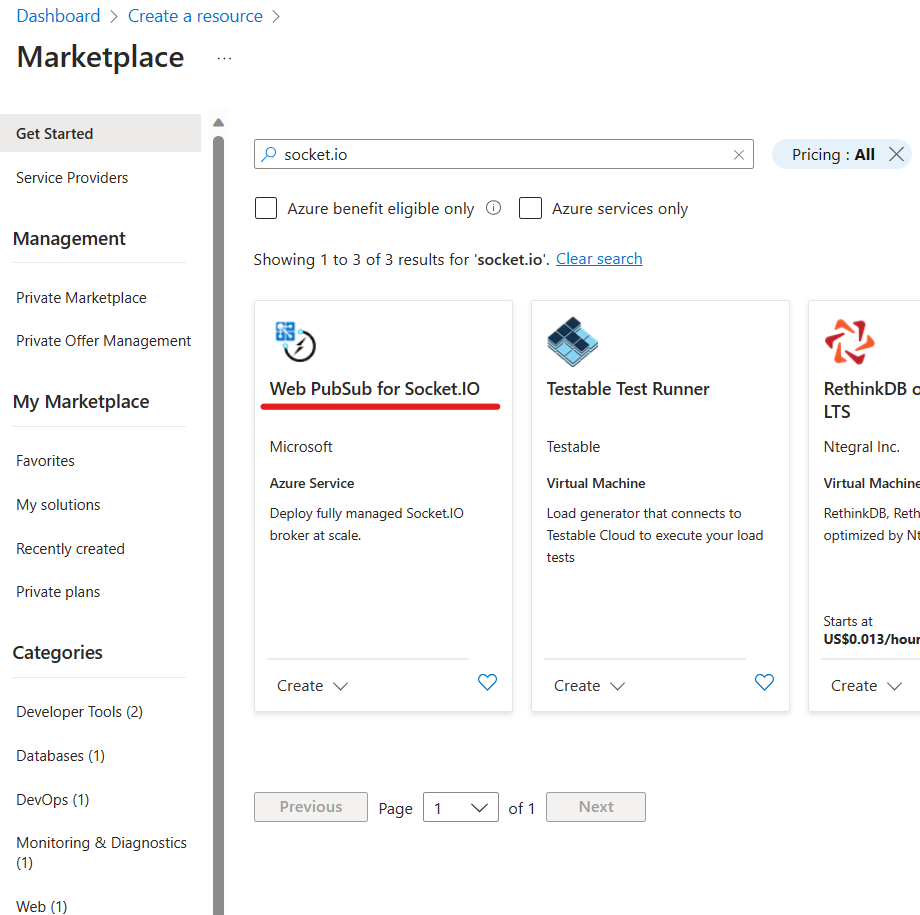Click the Clear search link
Screen dimensions: 920x915
tap(598, 258)
